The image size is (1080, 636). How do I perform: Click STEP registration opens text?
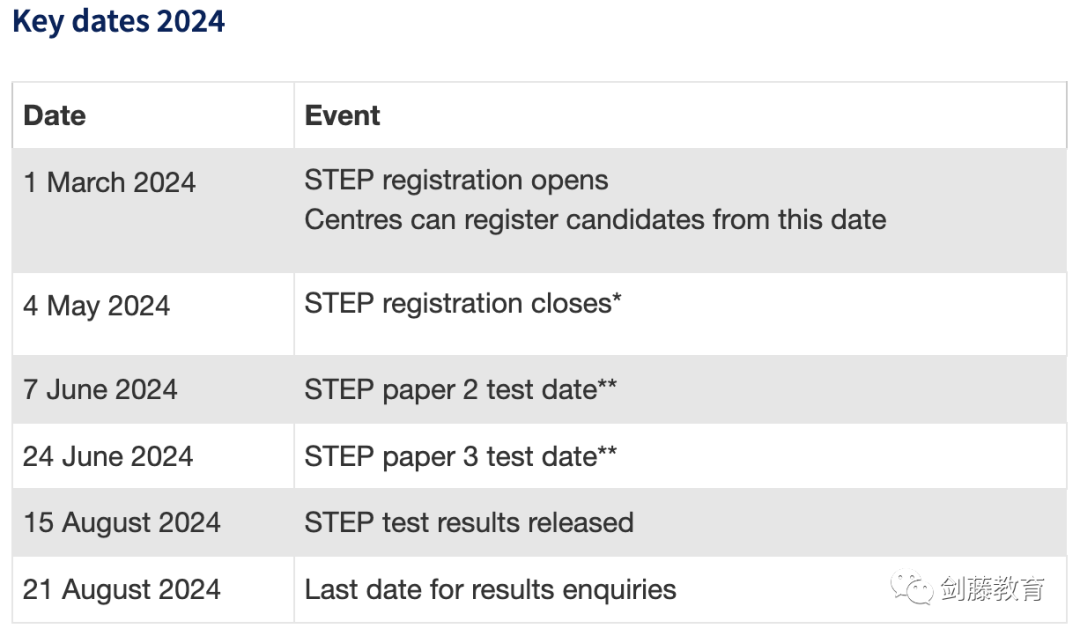click(x=457, y=181)
